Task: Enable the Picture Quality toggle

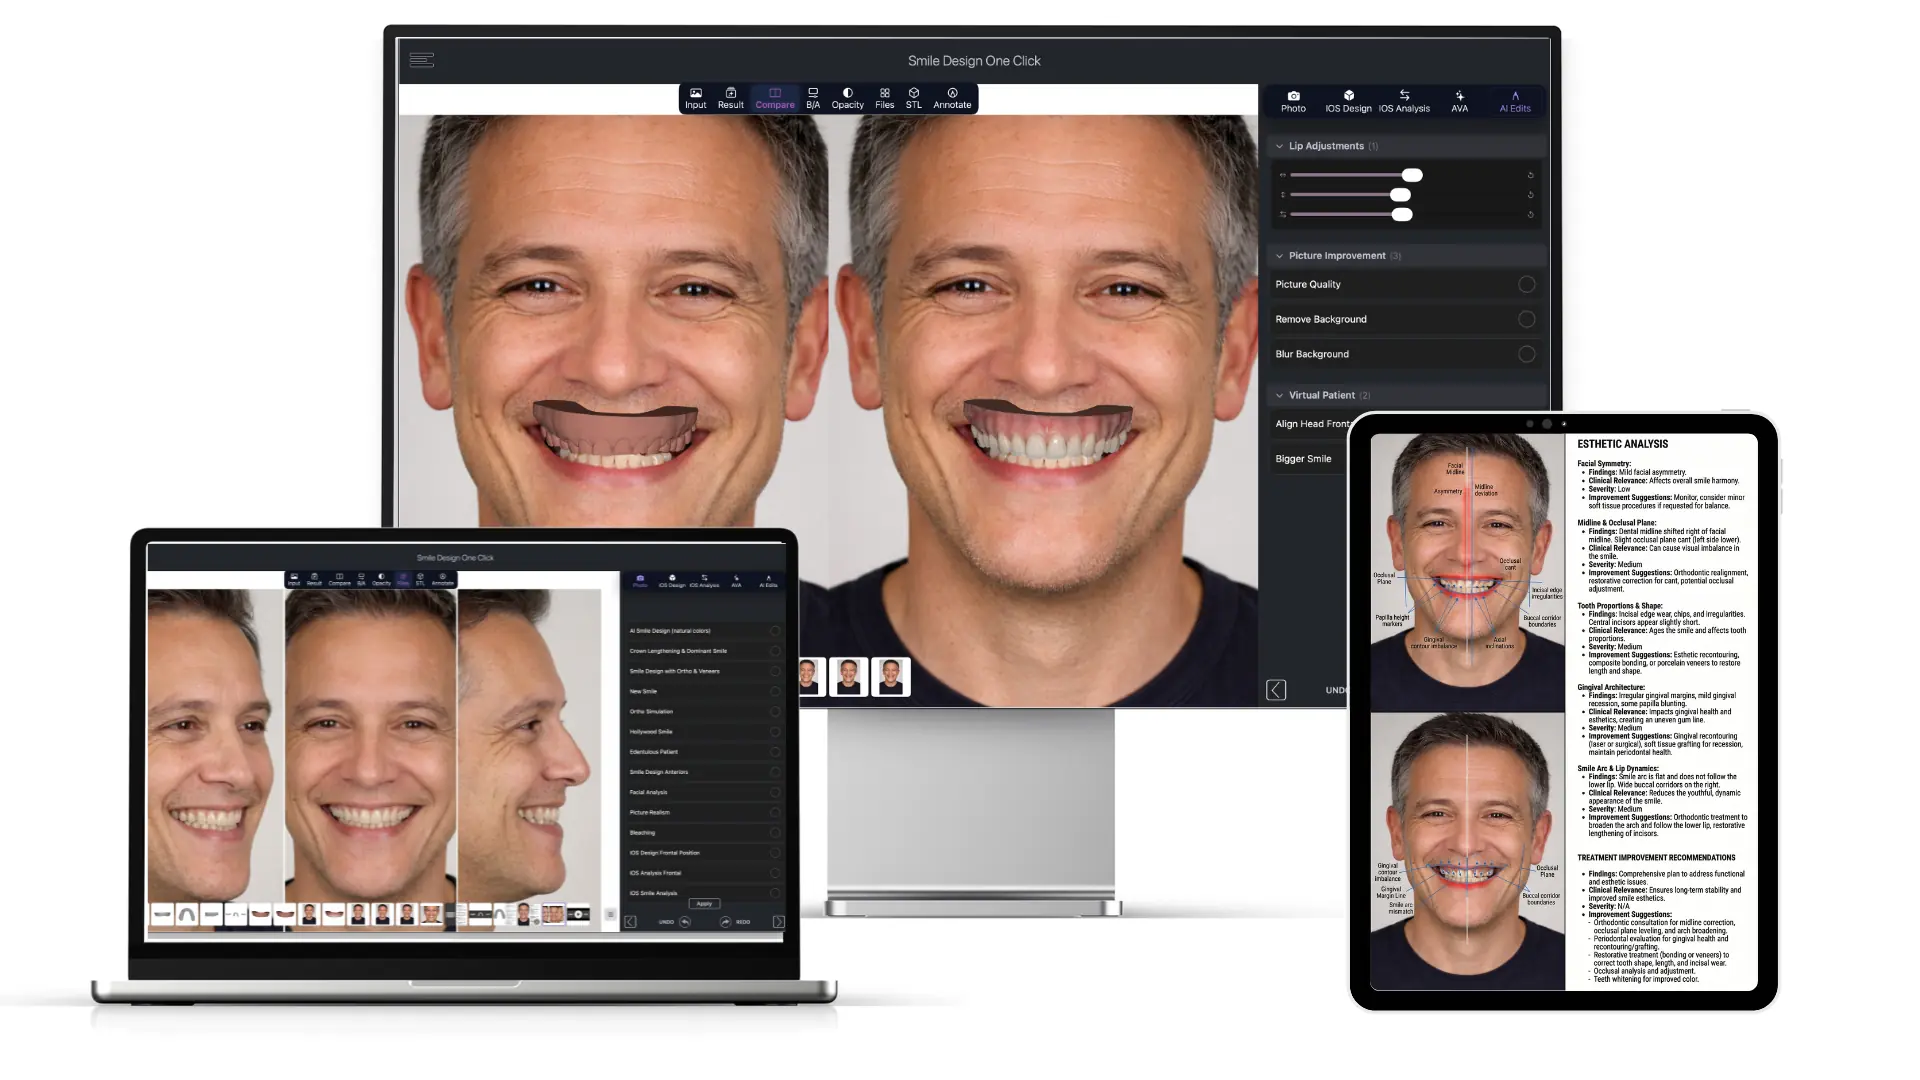Action: [x=1526, y=285]
